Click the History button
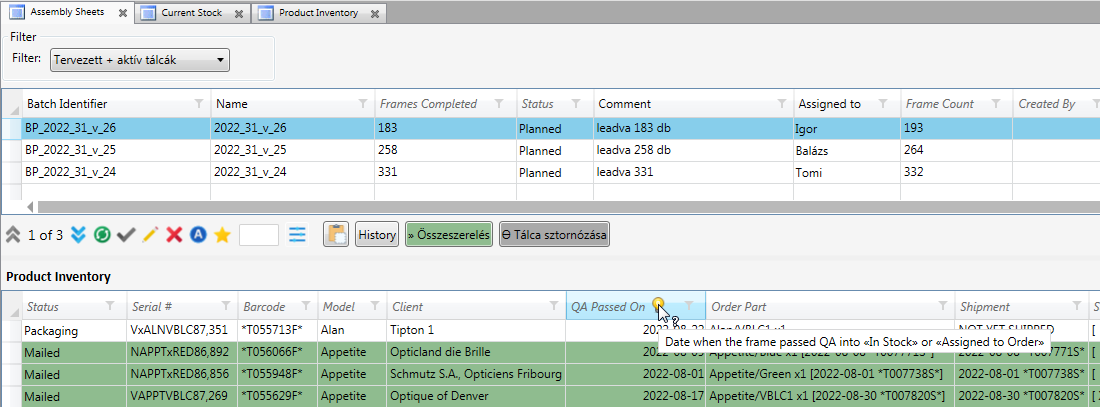 point(377,235)
